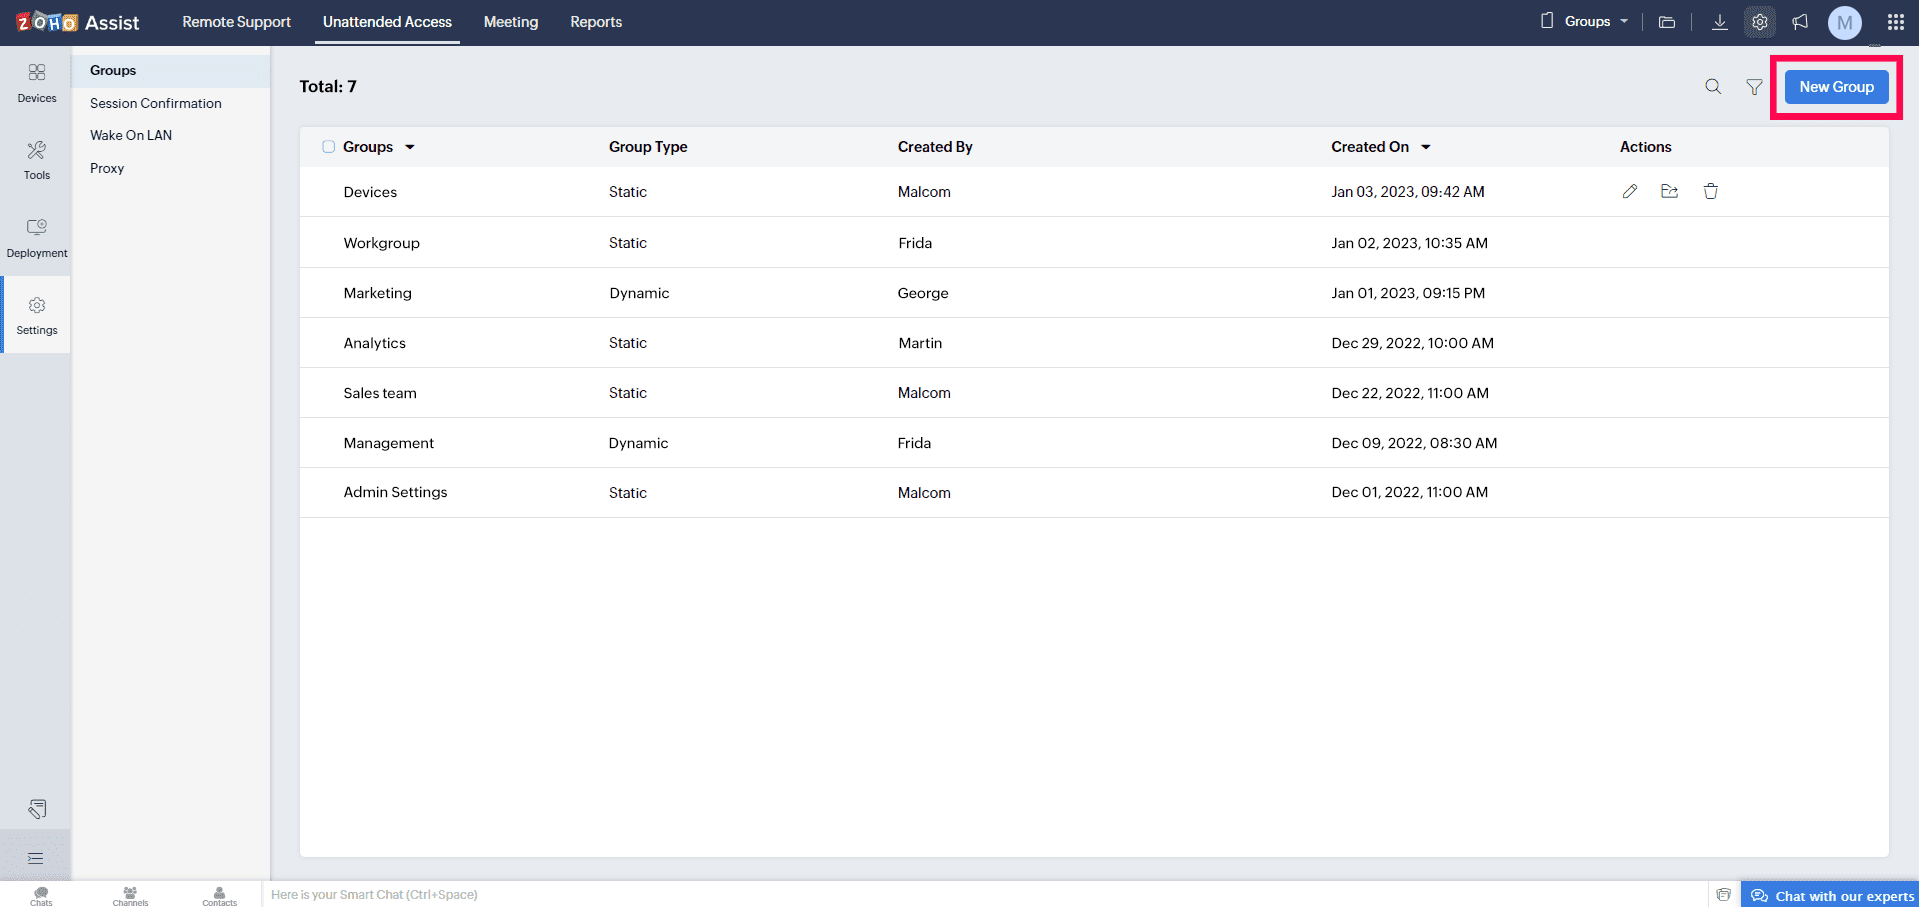The width and height of the screenshot is (1919, 907).
Task: Click the move-to-folder icon for Devices
Action: (x=1669, y=191)
